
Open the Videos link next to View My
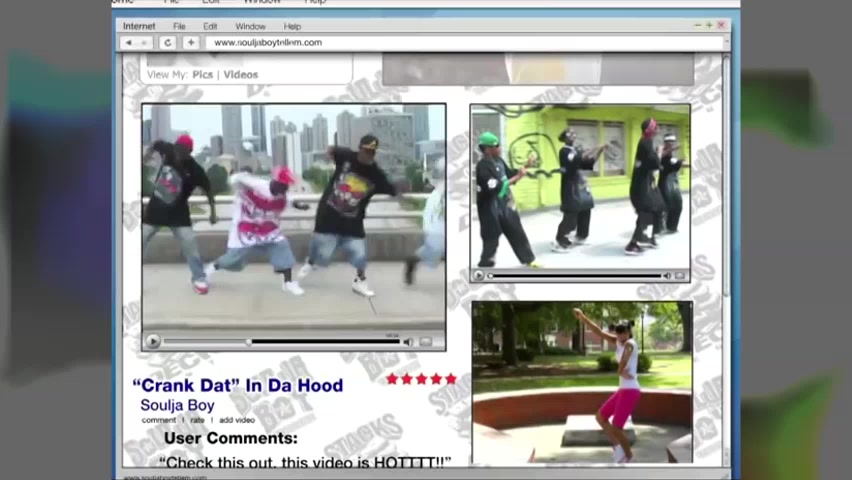241,74
